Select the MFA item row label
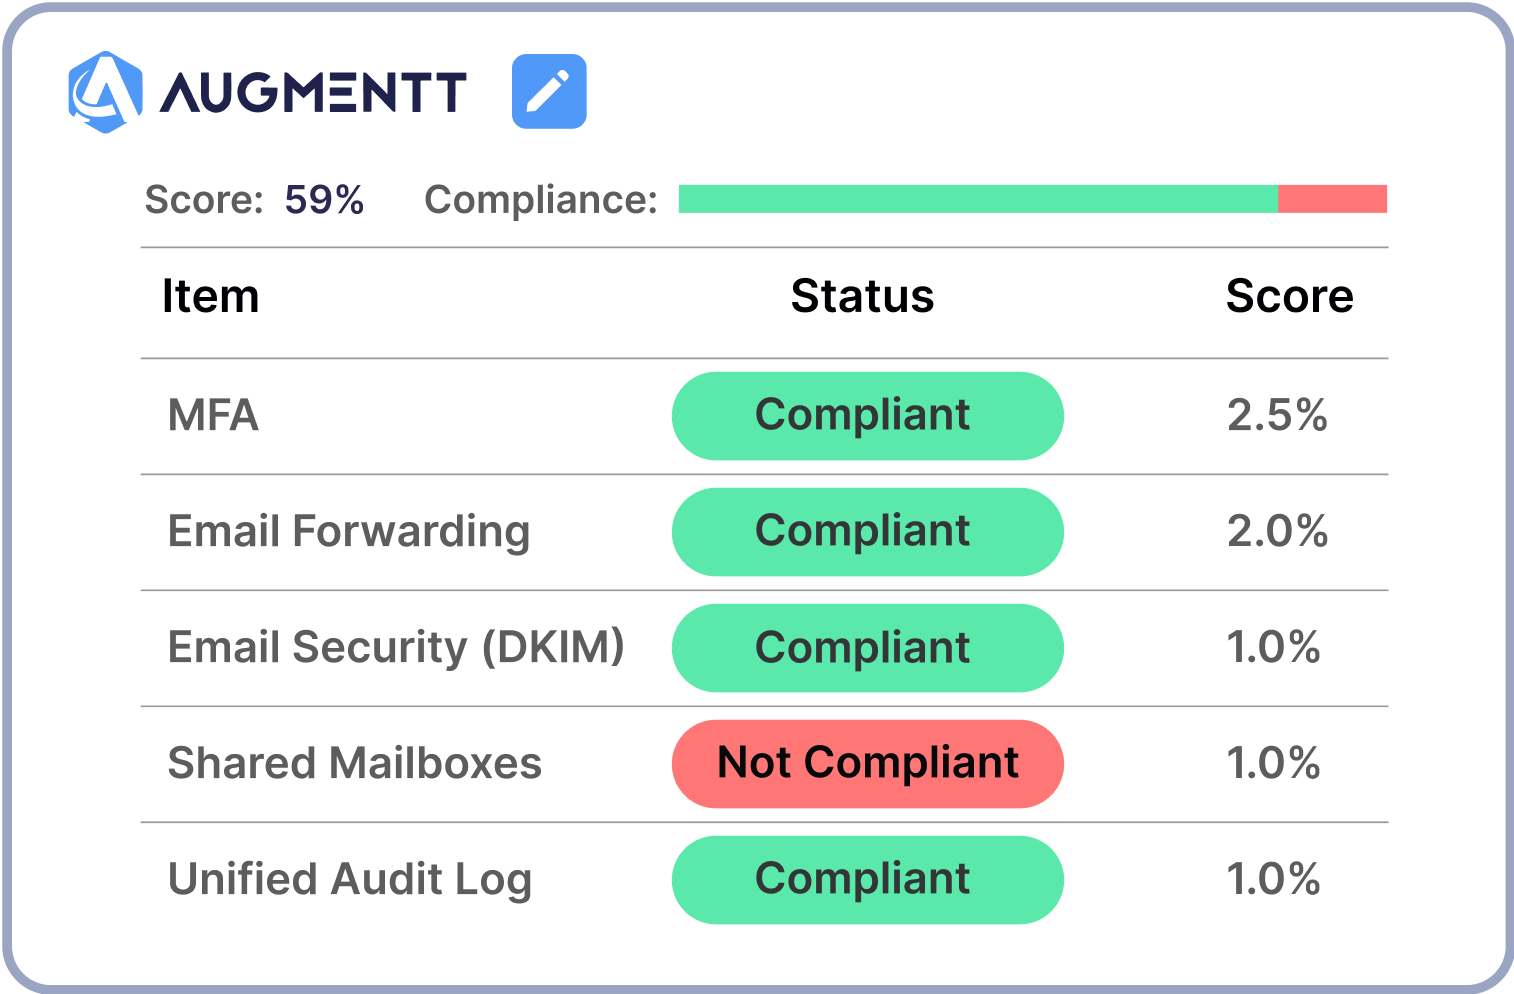 click(213, 416)
